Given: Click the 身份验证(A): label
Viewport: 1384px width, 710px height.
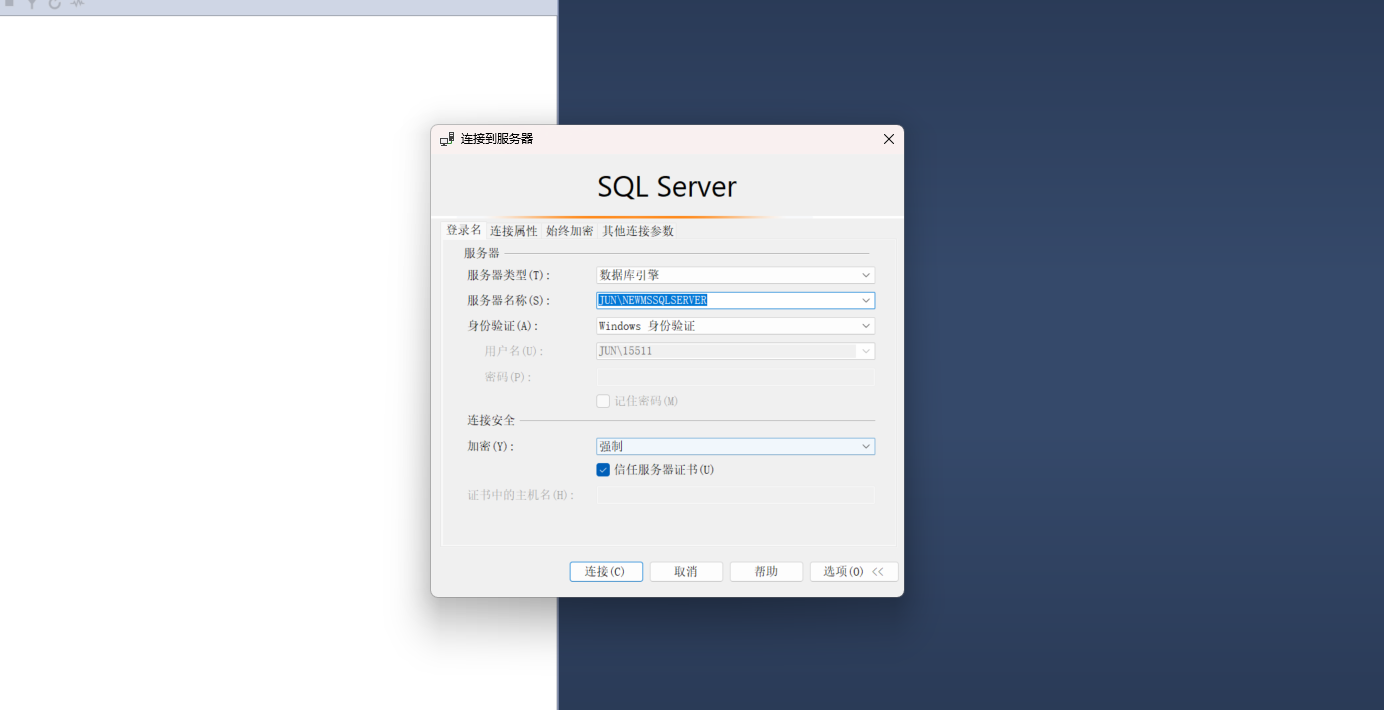Looking at the screenshot, I should coord(503,326).
